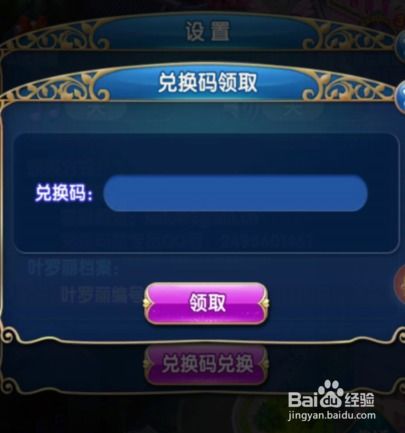Image resolution: width=405 pixels, height=433 pixels.
Task: Click the gold ornament right of 兑换码领取
Action: [x=350, y=87]
